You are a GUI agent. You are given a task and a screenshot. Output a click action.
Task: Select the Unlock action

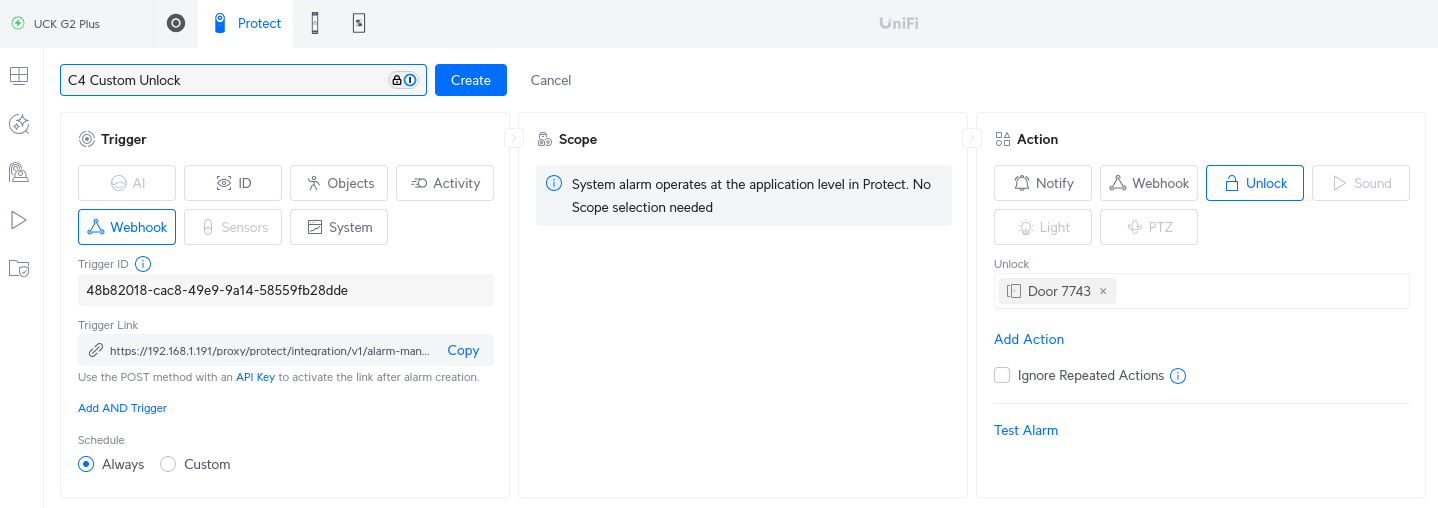1255,183
